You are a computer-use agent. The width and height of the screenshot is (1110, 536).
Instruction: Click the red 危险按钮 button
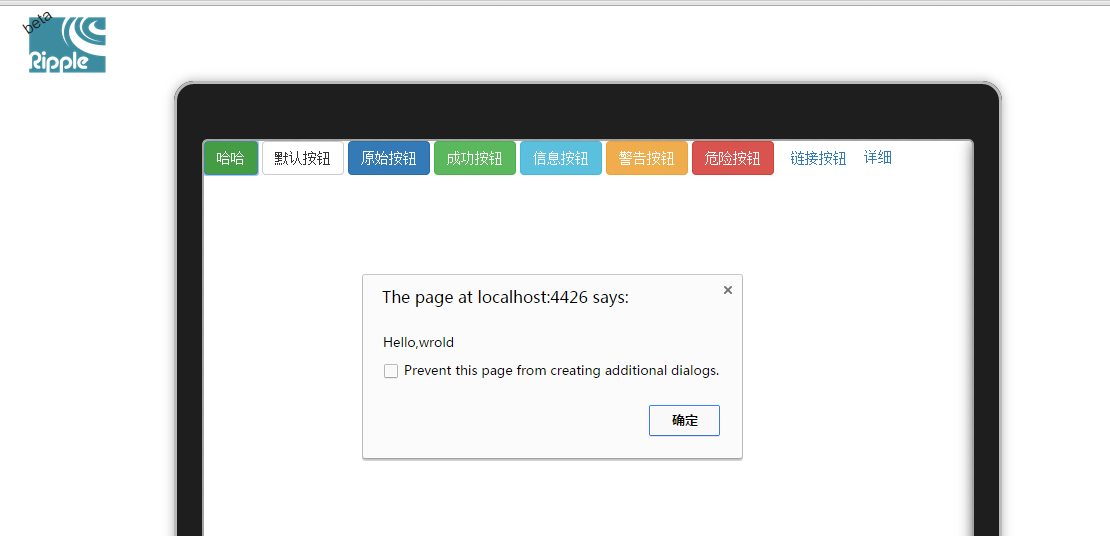pos(733,158)
